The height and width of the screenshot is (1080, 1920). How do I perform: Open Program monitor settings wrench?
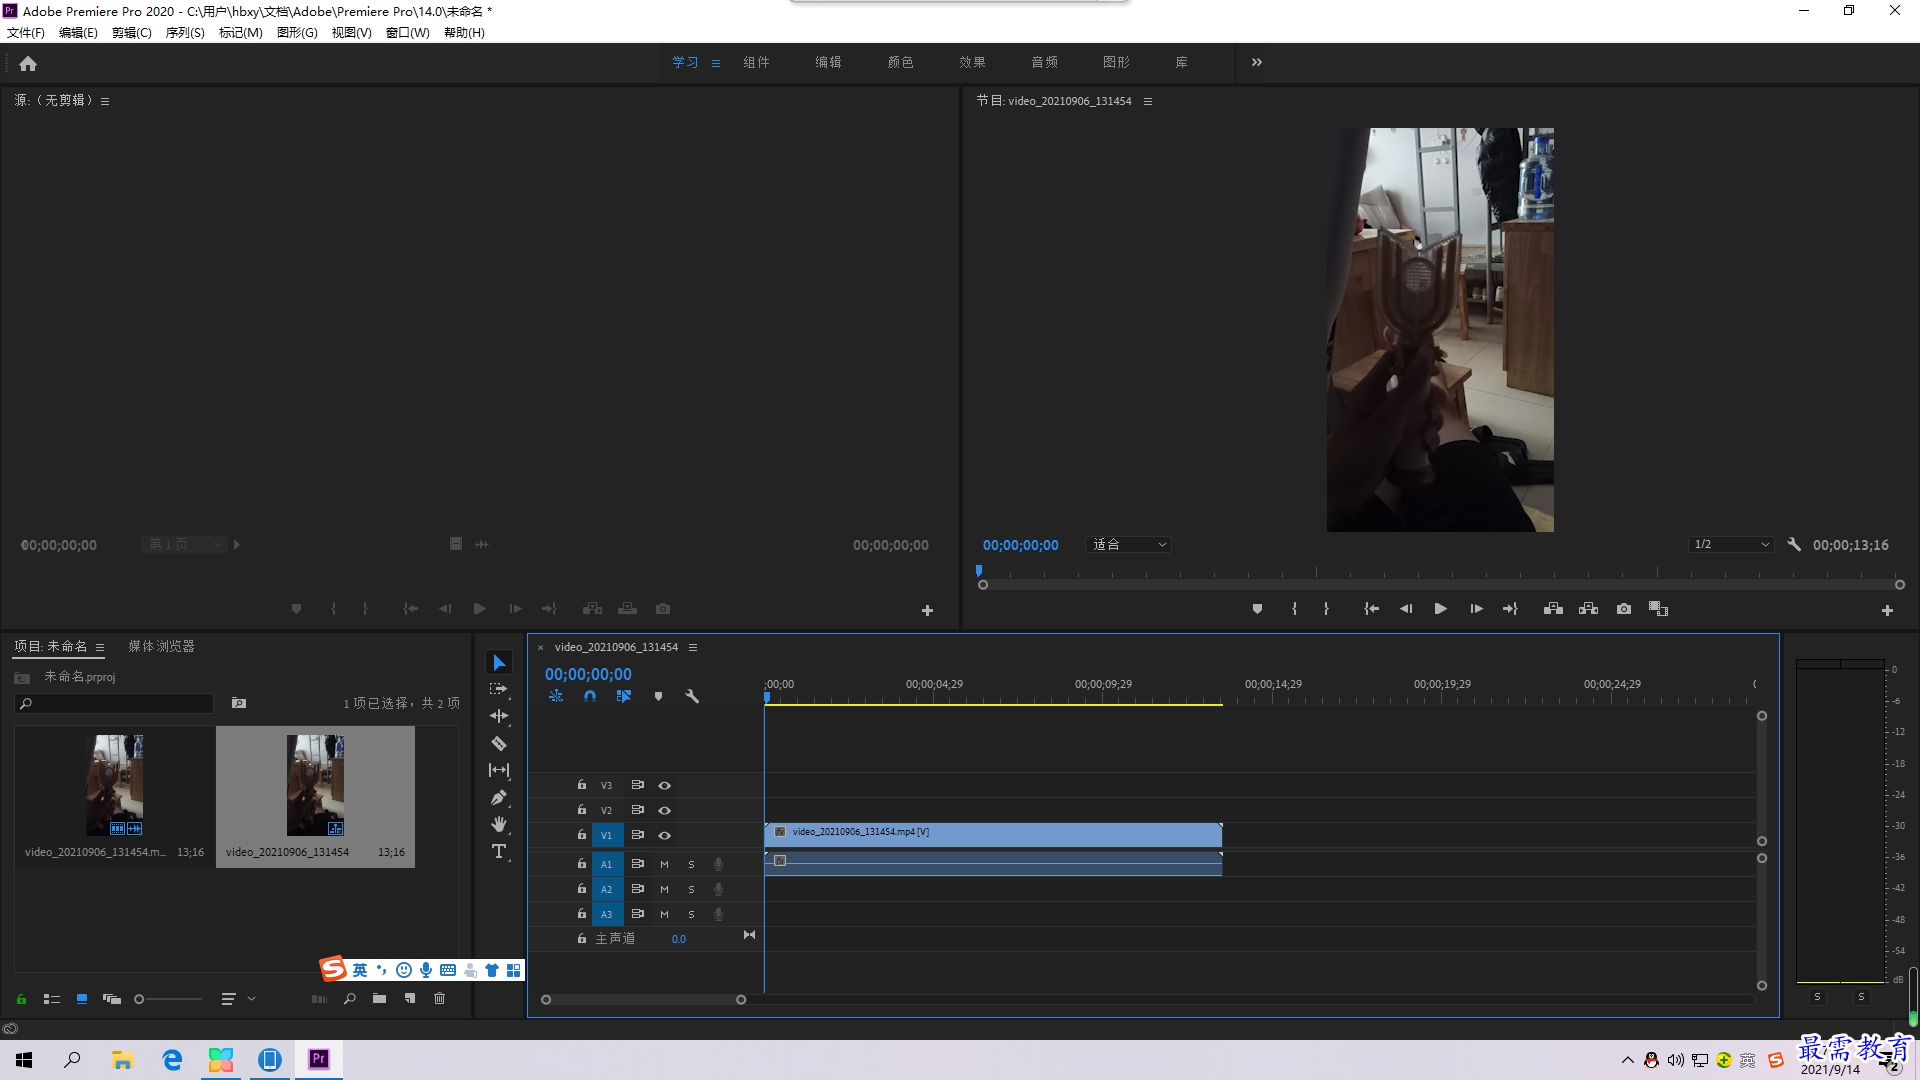click(x=1794, y=545)
